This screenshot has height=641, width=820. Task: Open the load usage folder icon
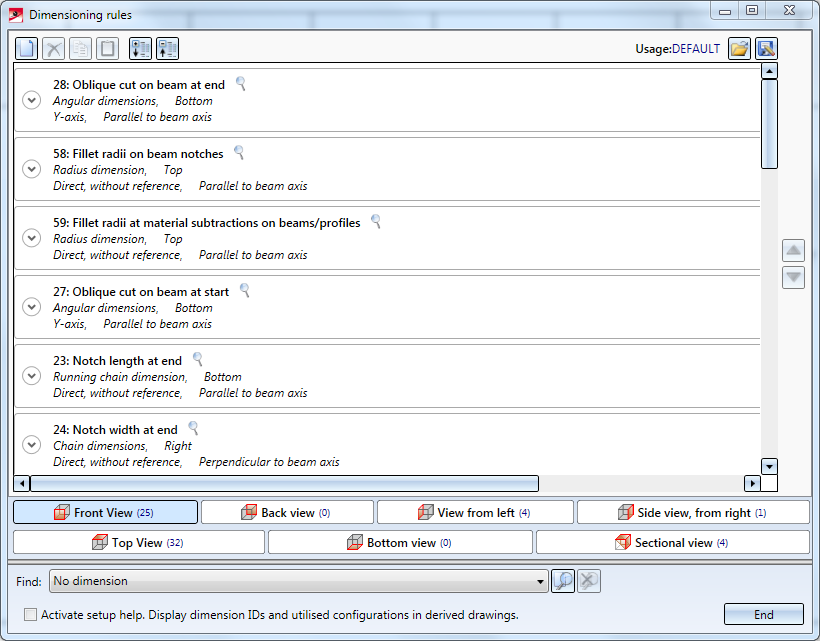[739, 49]
